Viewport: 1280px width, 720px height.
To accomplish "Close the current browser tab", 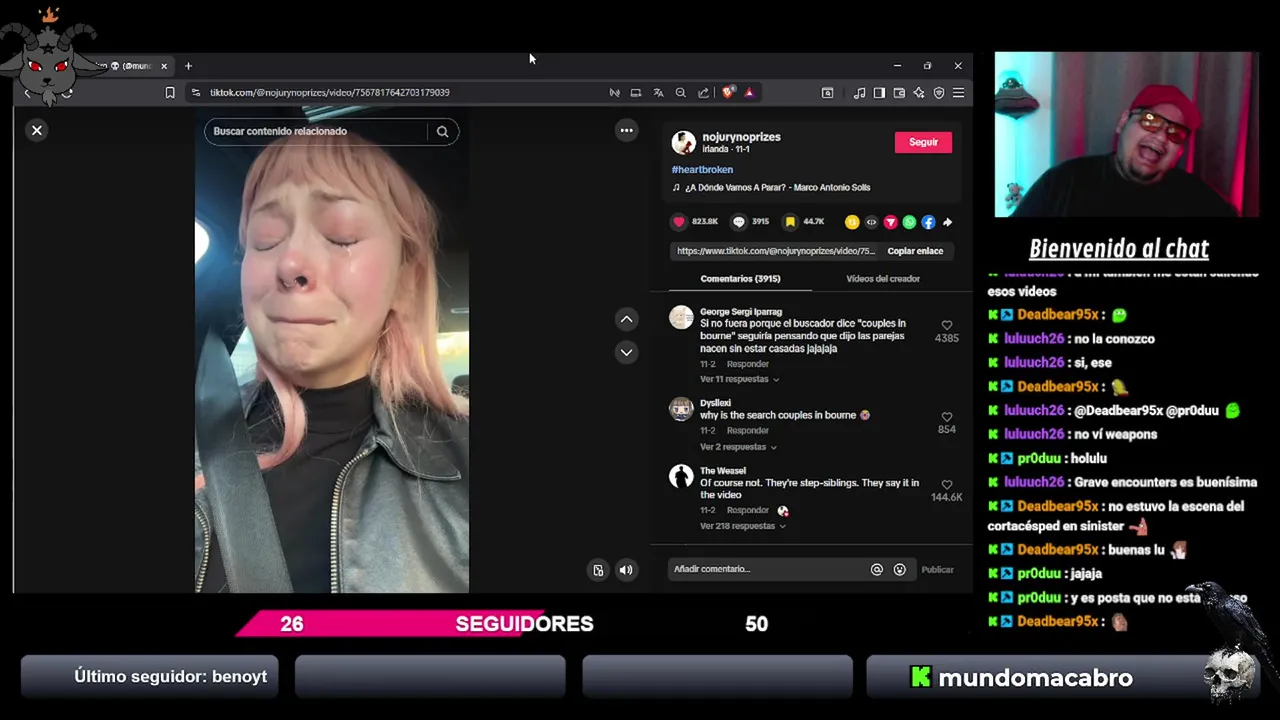I will (164, 66).
